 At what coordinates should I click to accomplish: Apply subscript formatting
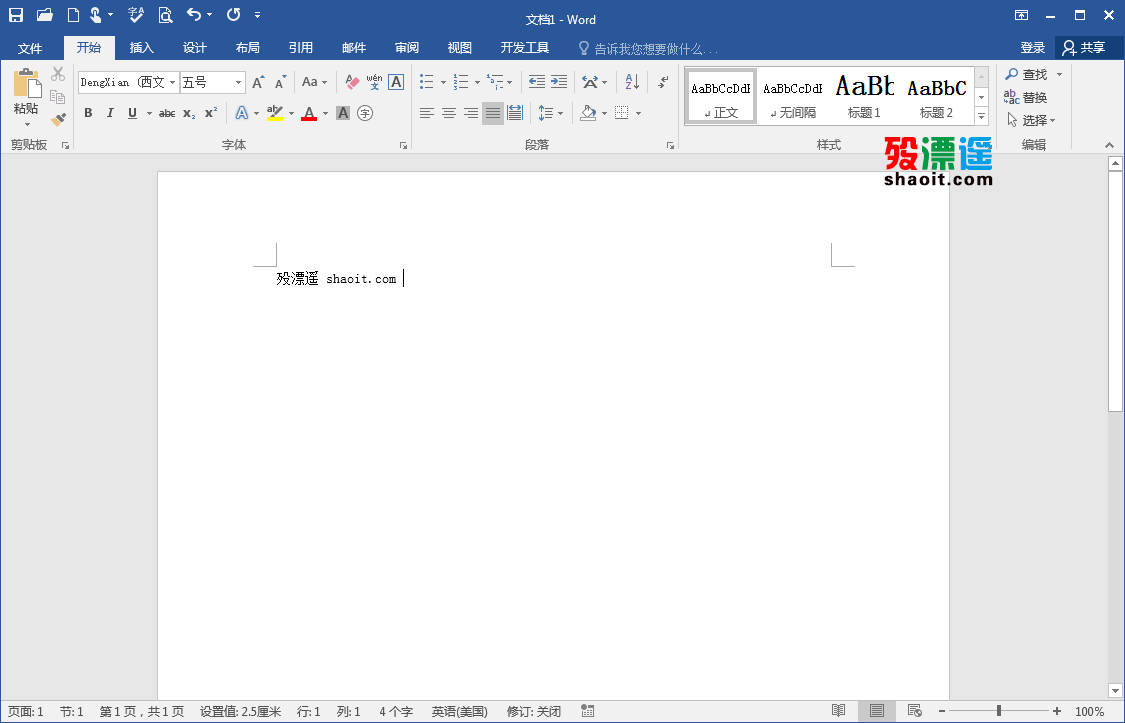pyautogui.click(x=189, y=113)
